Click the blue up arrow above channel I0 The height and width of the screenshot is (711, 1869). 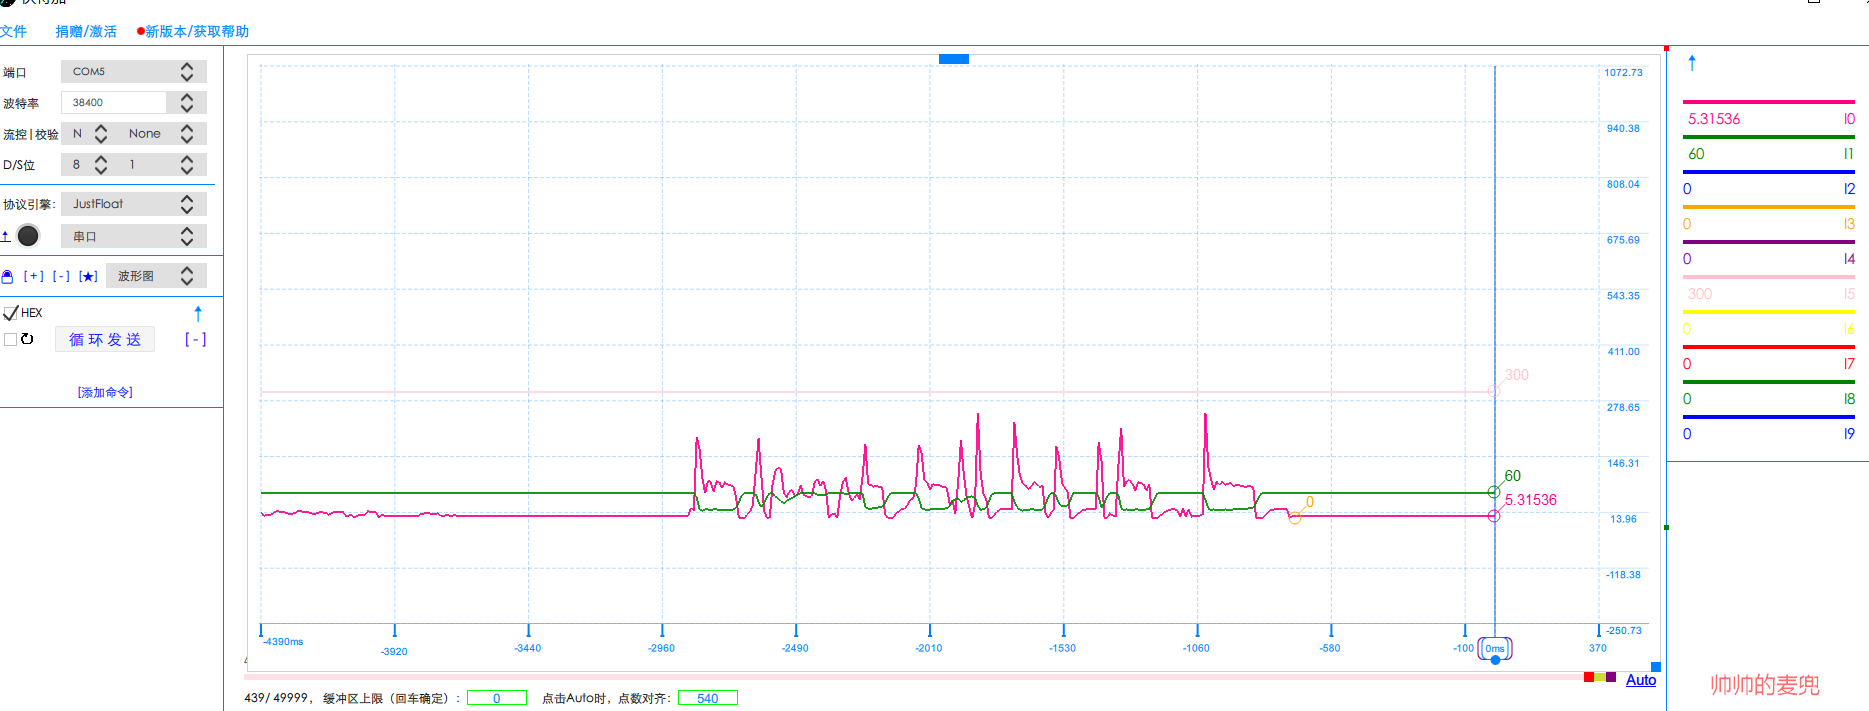point(1692,63)
